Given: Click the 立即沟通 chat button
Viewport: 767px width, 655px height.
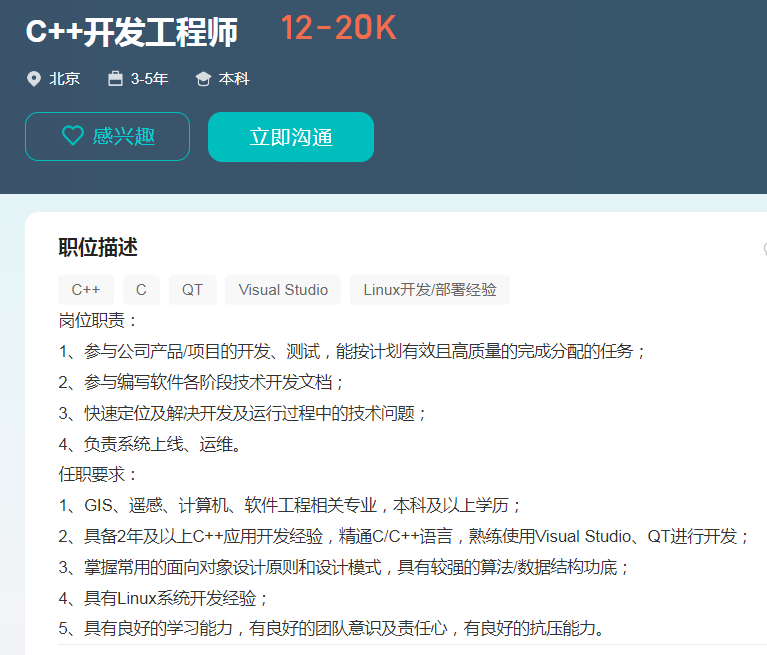Looking at the screenshot, I should [x=291, y=137].
